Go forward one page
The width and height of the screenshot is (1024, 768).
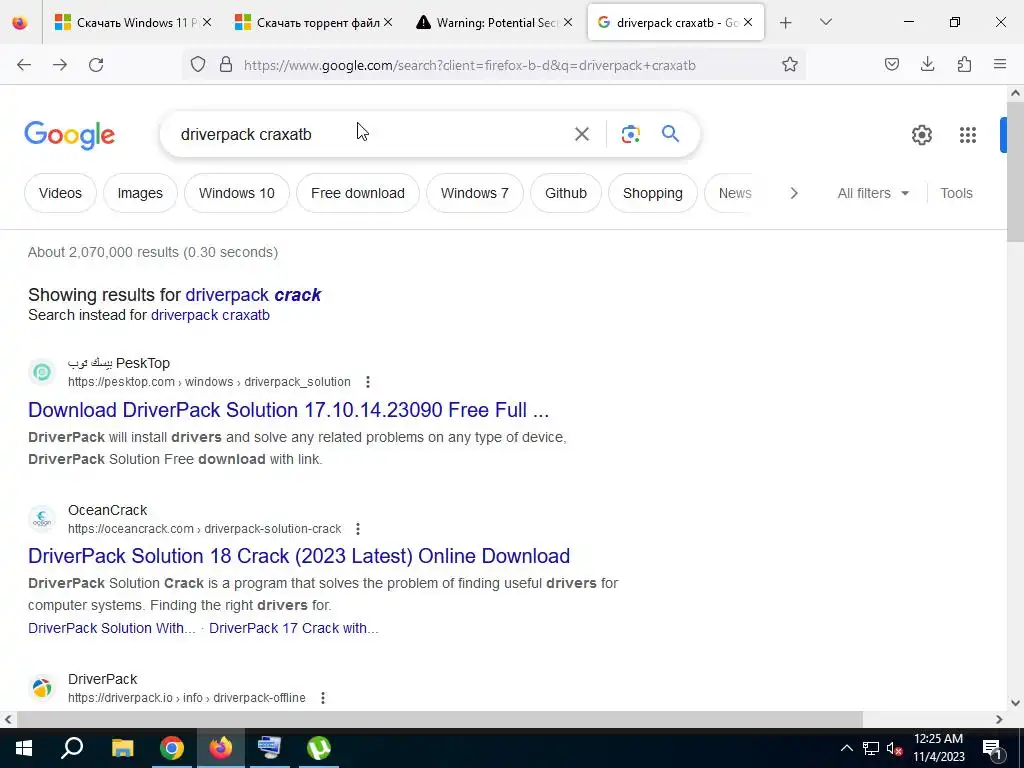click(x=60, y=65)
